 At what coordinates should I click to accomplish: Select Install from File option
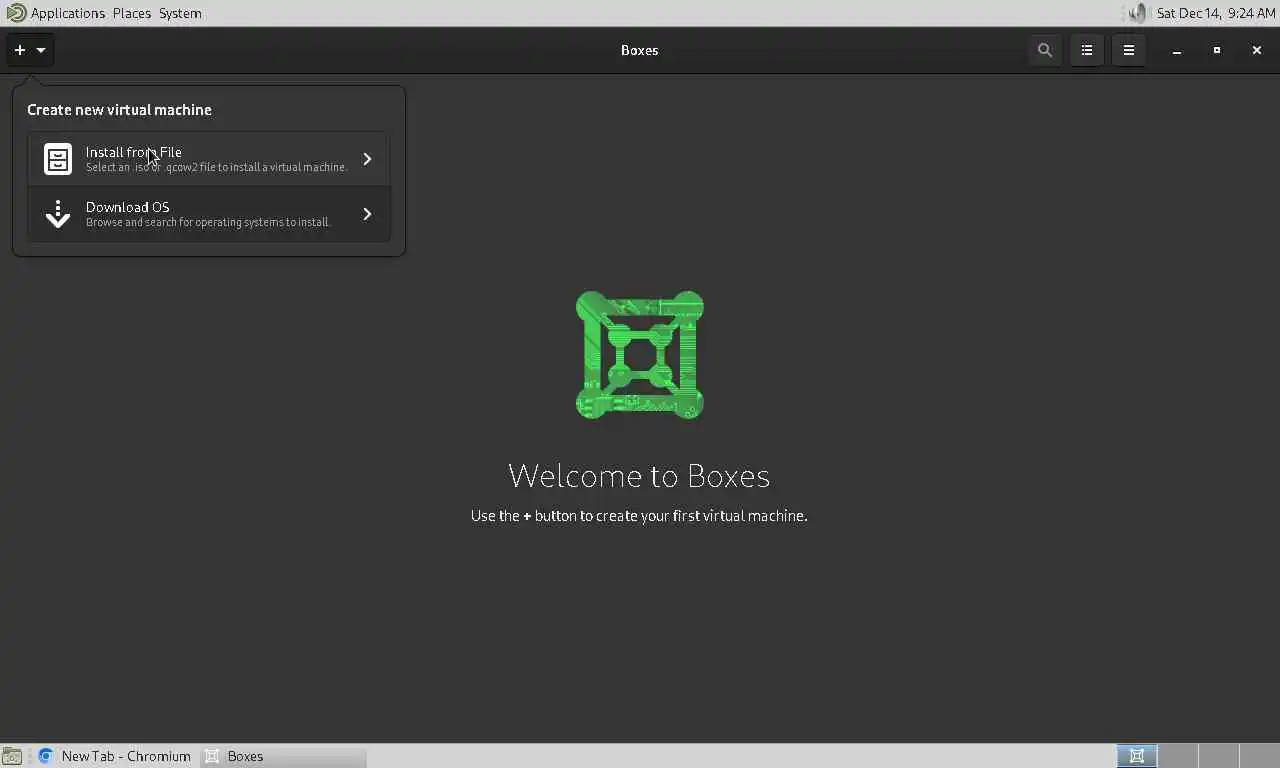pyautogui.click(x=209, y=159)
